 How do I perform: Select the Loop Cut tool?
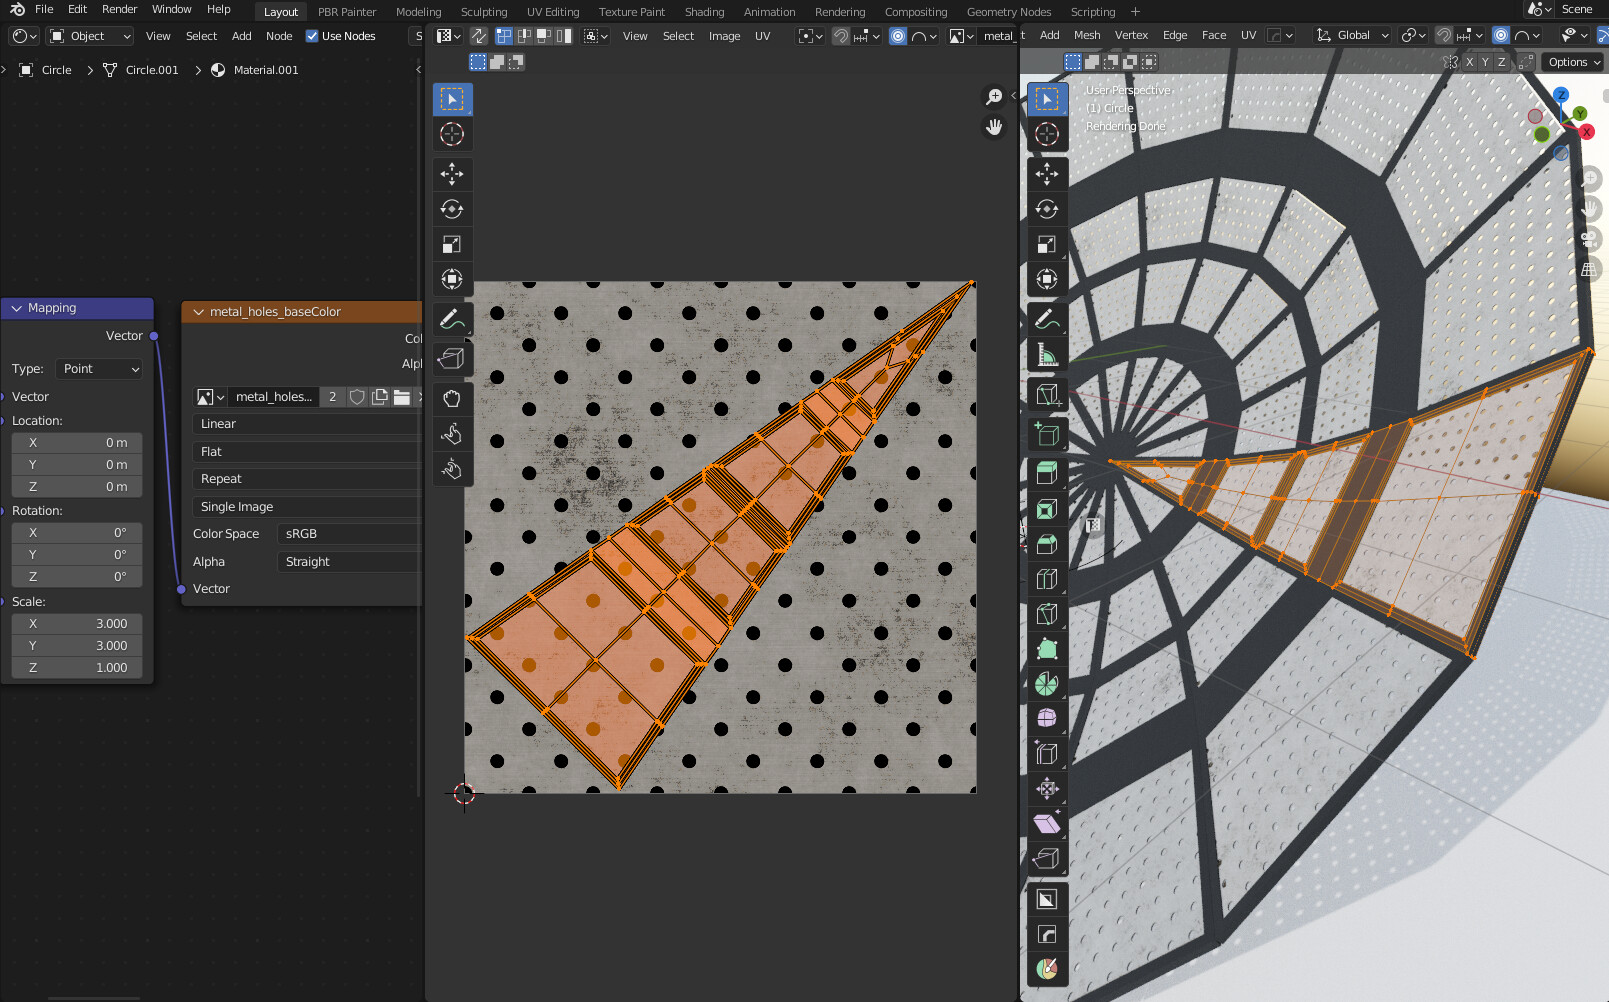[x=1047, y=579]
